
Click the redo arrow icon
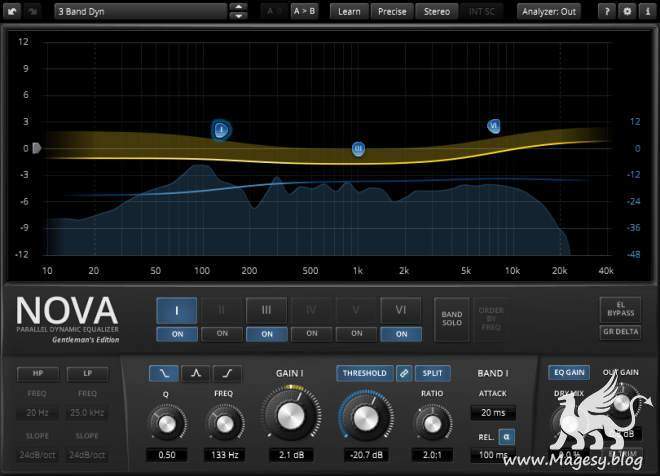[32, 11]
